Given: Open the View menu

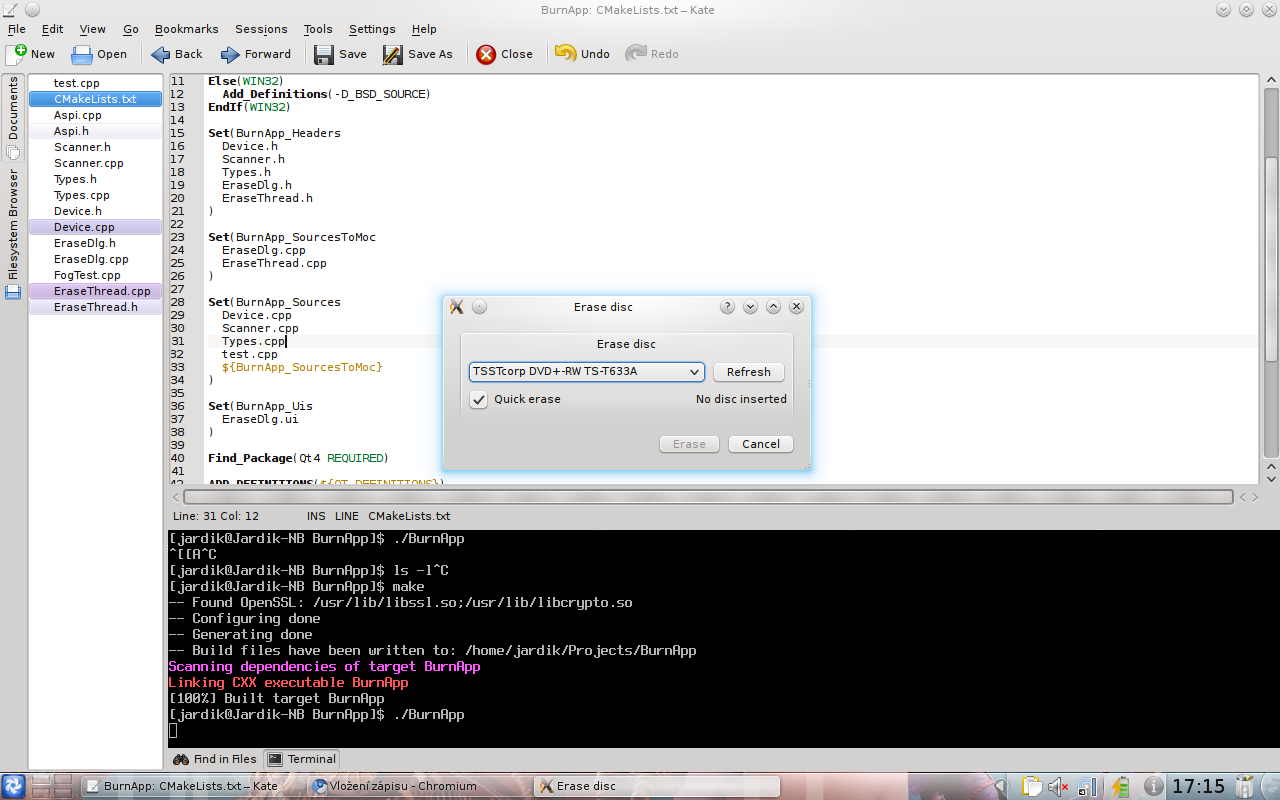Looking at the screenshot, I should tap(92, 29).
